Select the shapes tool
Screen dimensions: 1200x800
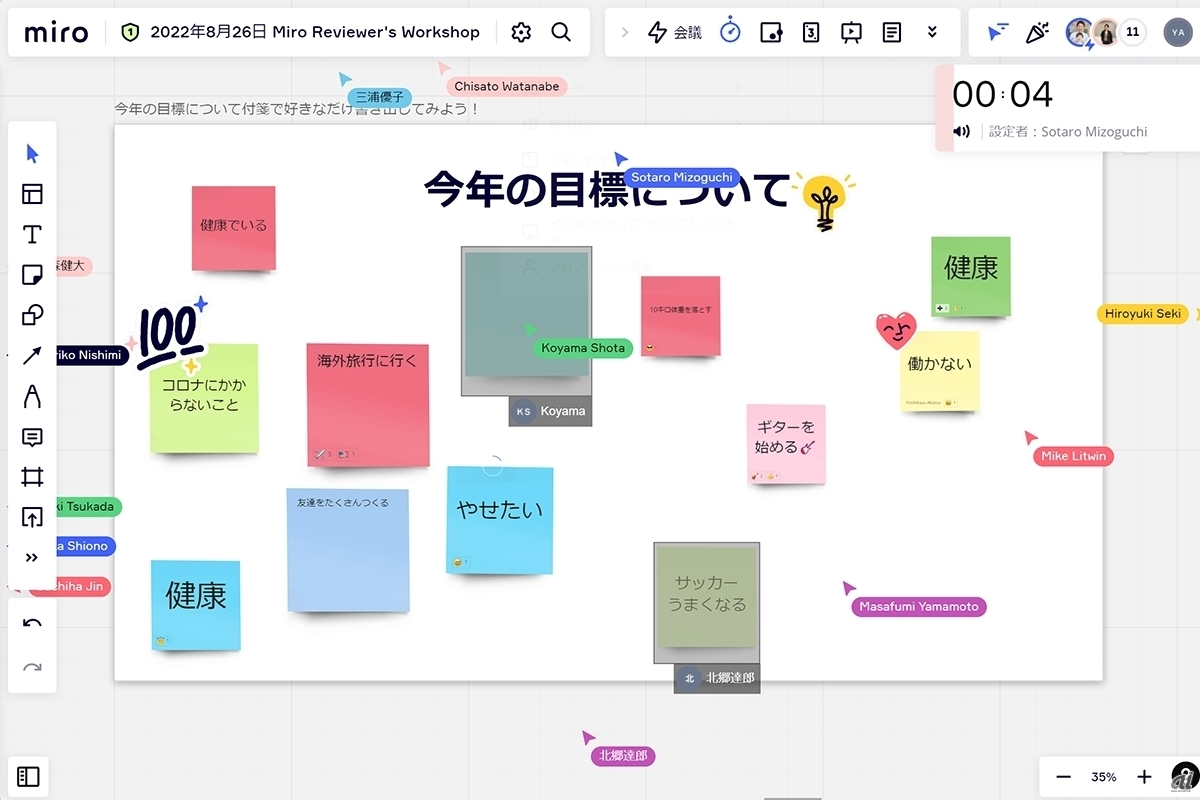click(x=32, y=316)
